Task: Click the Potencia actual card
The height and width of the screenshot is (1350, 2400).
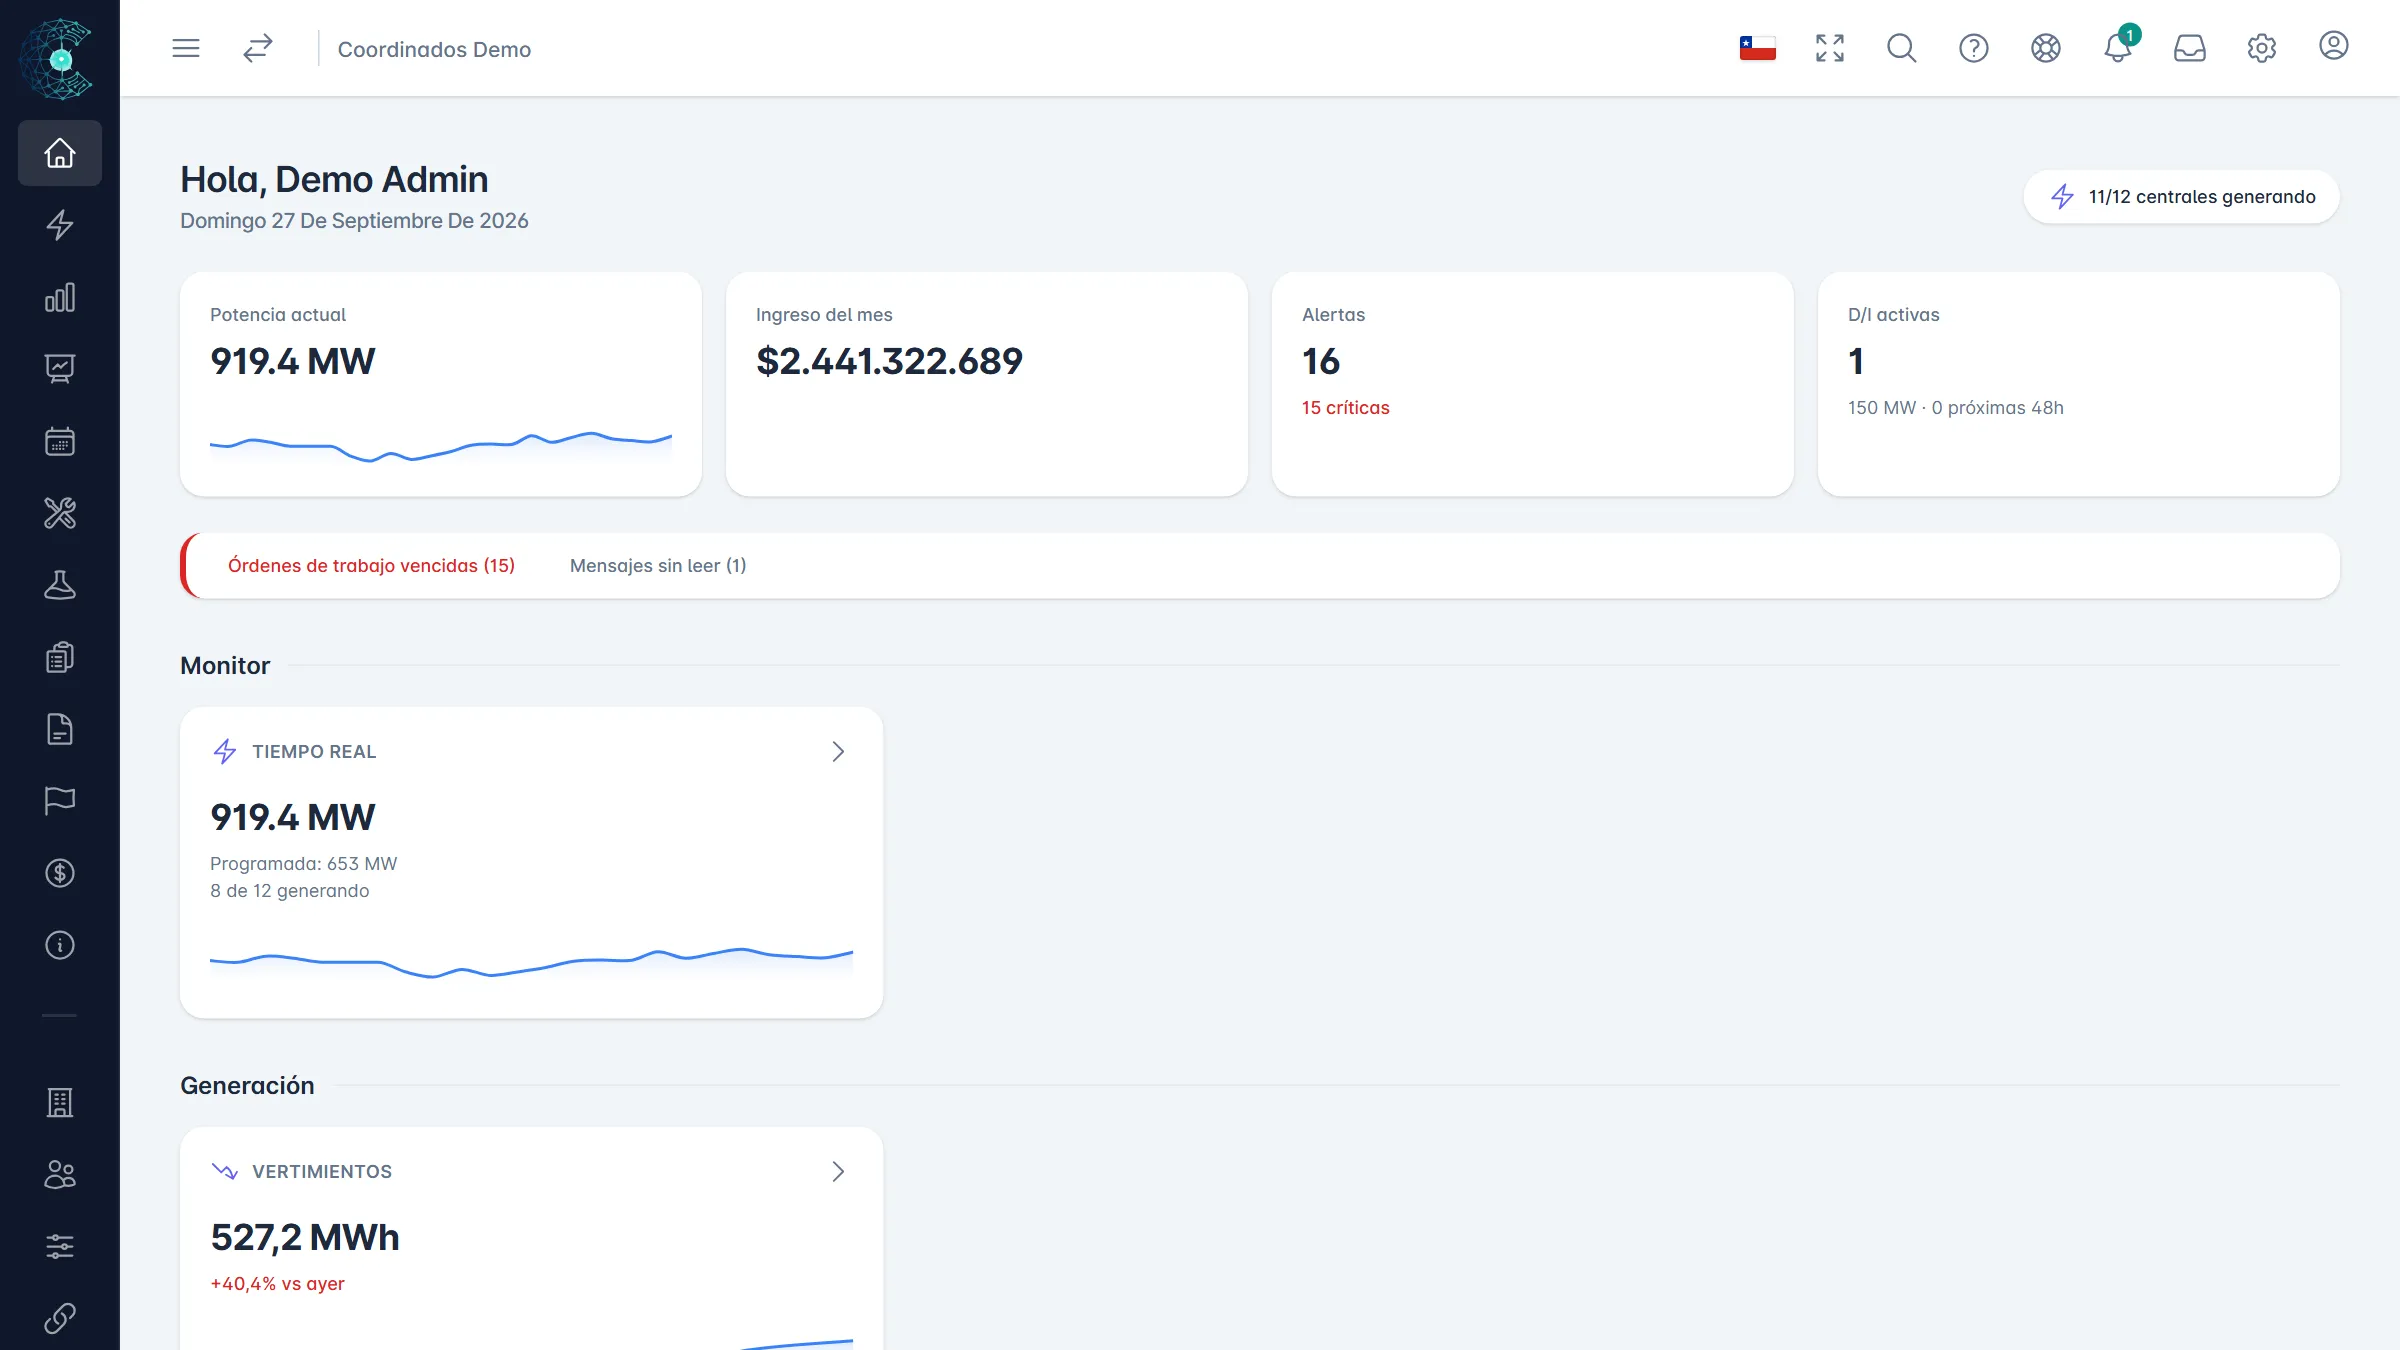Action: coord(441,384)
